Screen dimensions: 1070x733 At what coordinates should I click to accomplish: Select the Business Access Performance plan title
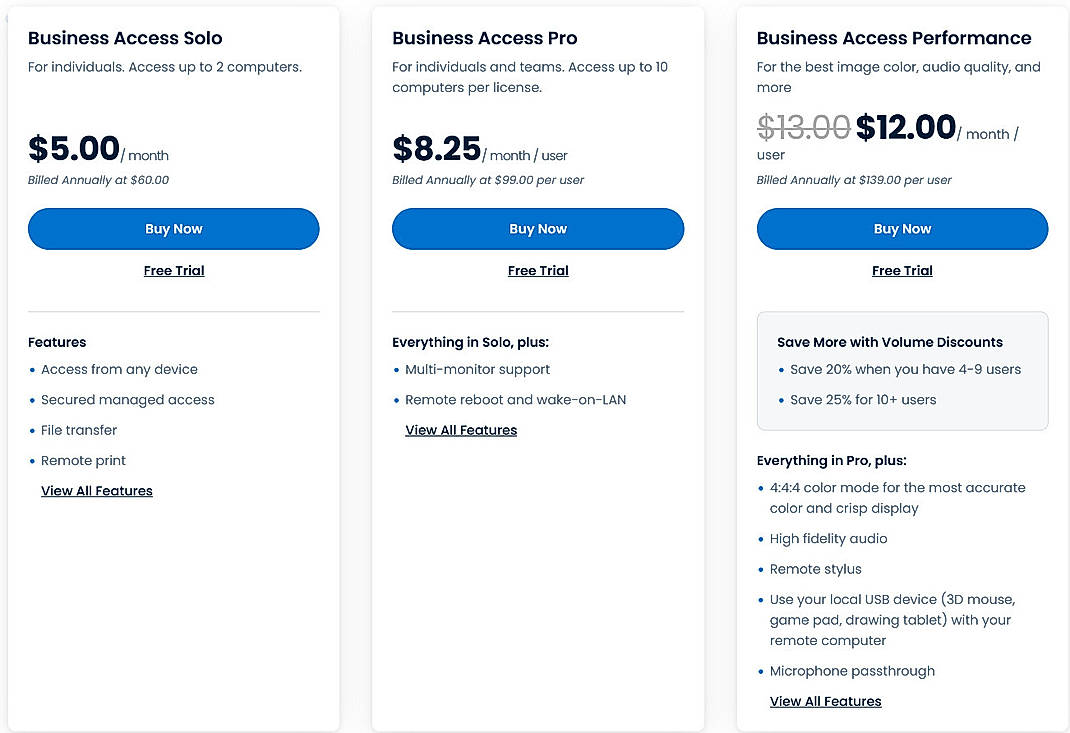tap(894, 38)
